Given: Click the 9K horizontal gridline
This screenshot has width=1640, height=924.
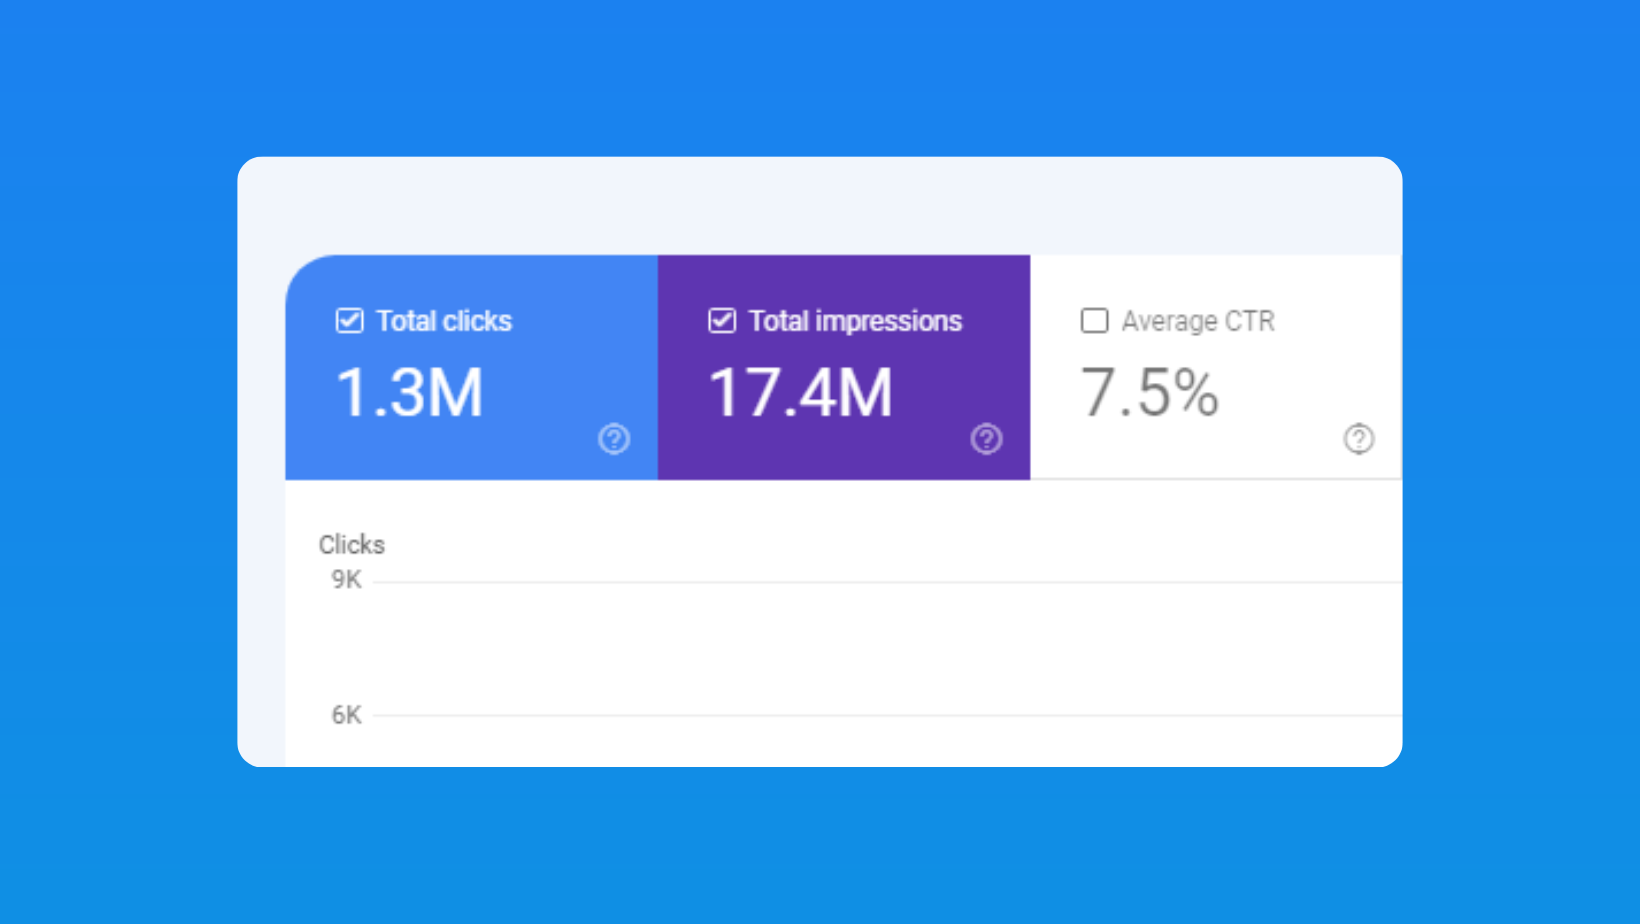Looking at the screenshot, I should coord(880,582).
